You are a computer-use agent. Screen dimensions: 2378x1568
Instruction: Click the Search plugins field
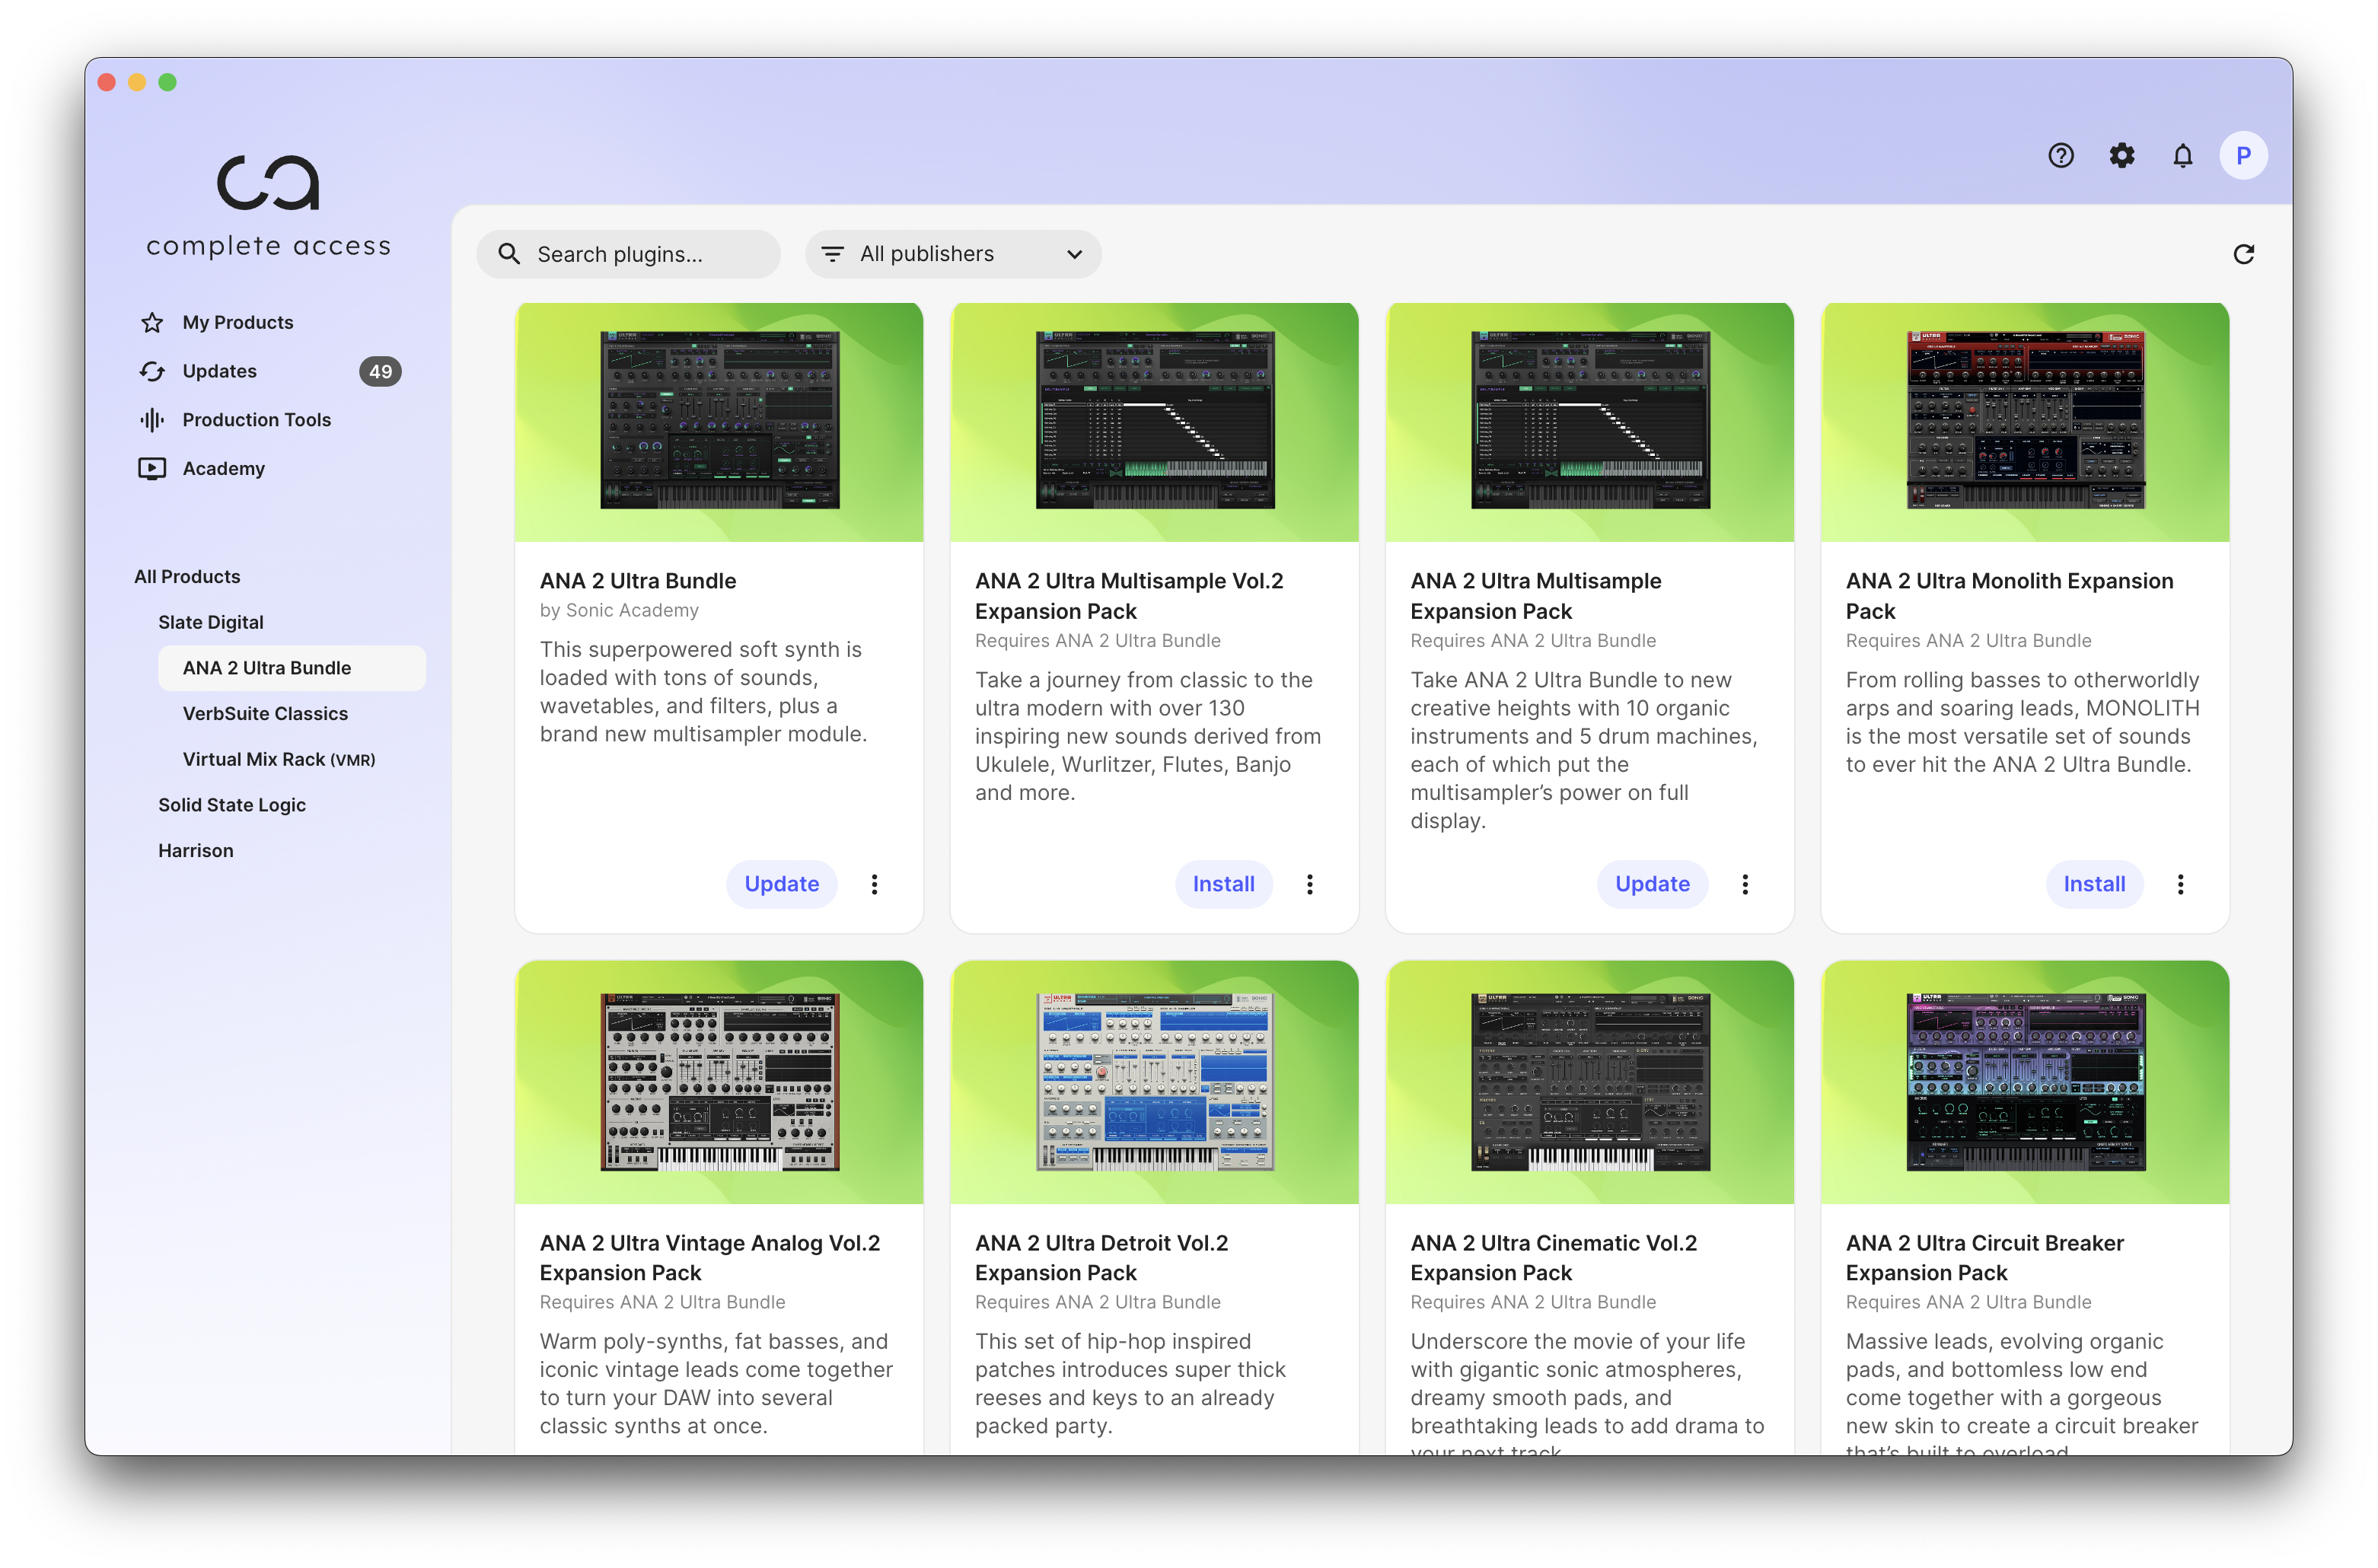628,254
